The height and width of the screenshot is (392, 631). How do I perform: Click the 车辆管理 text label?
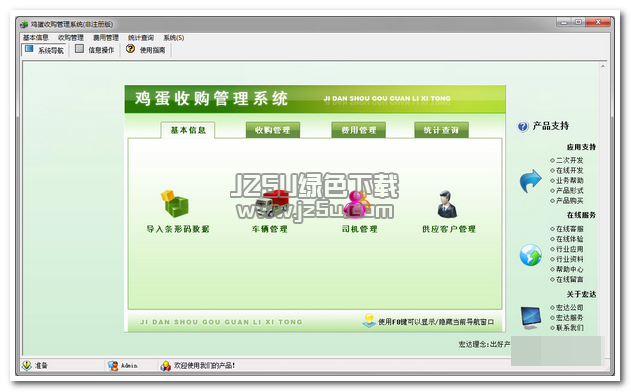(270, 229)
